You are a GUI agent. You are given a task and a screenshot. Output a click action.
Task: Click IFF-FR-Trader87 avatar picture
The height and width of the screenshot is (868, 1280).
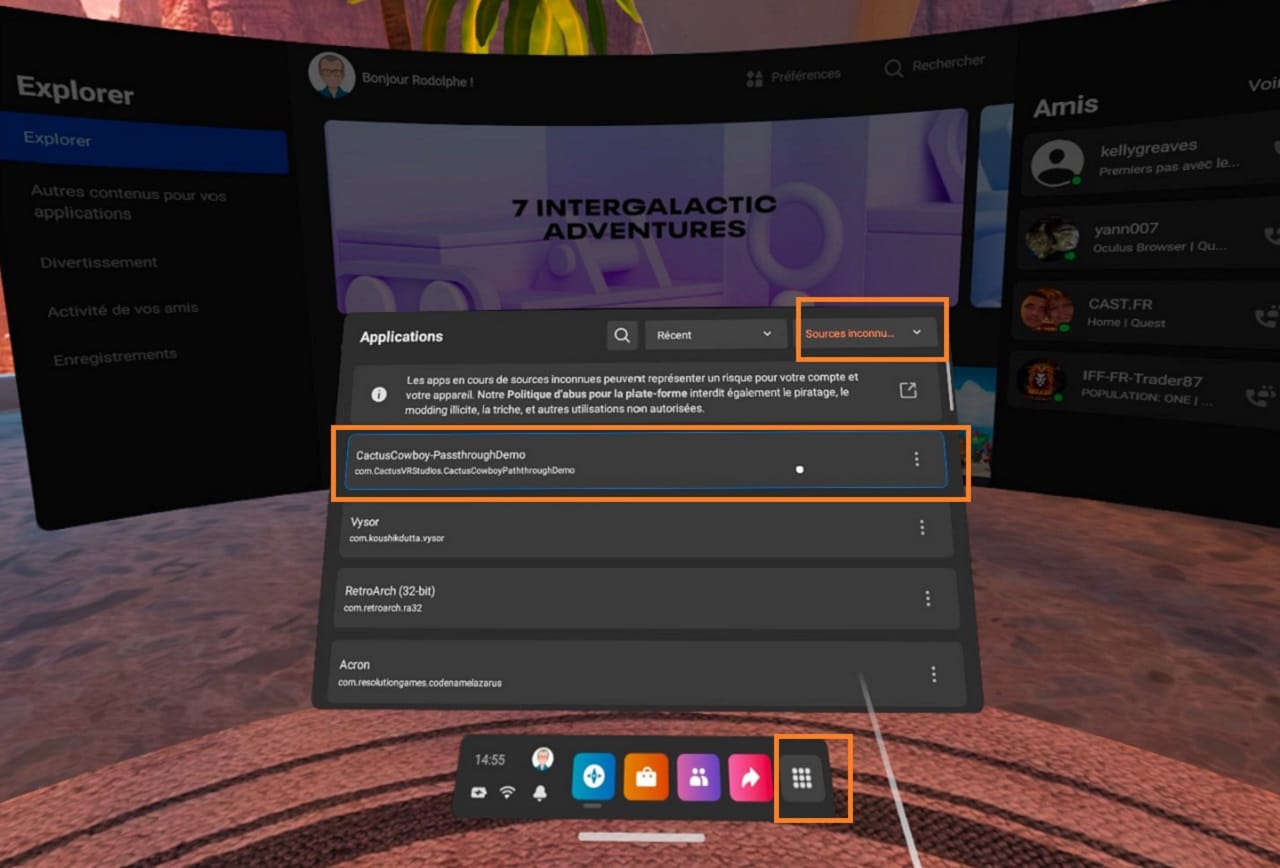coord(1041,381)
